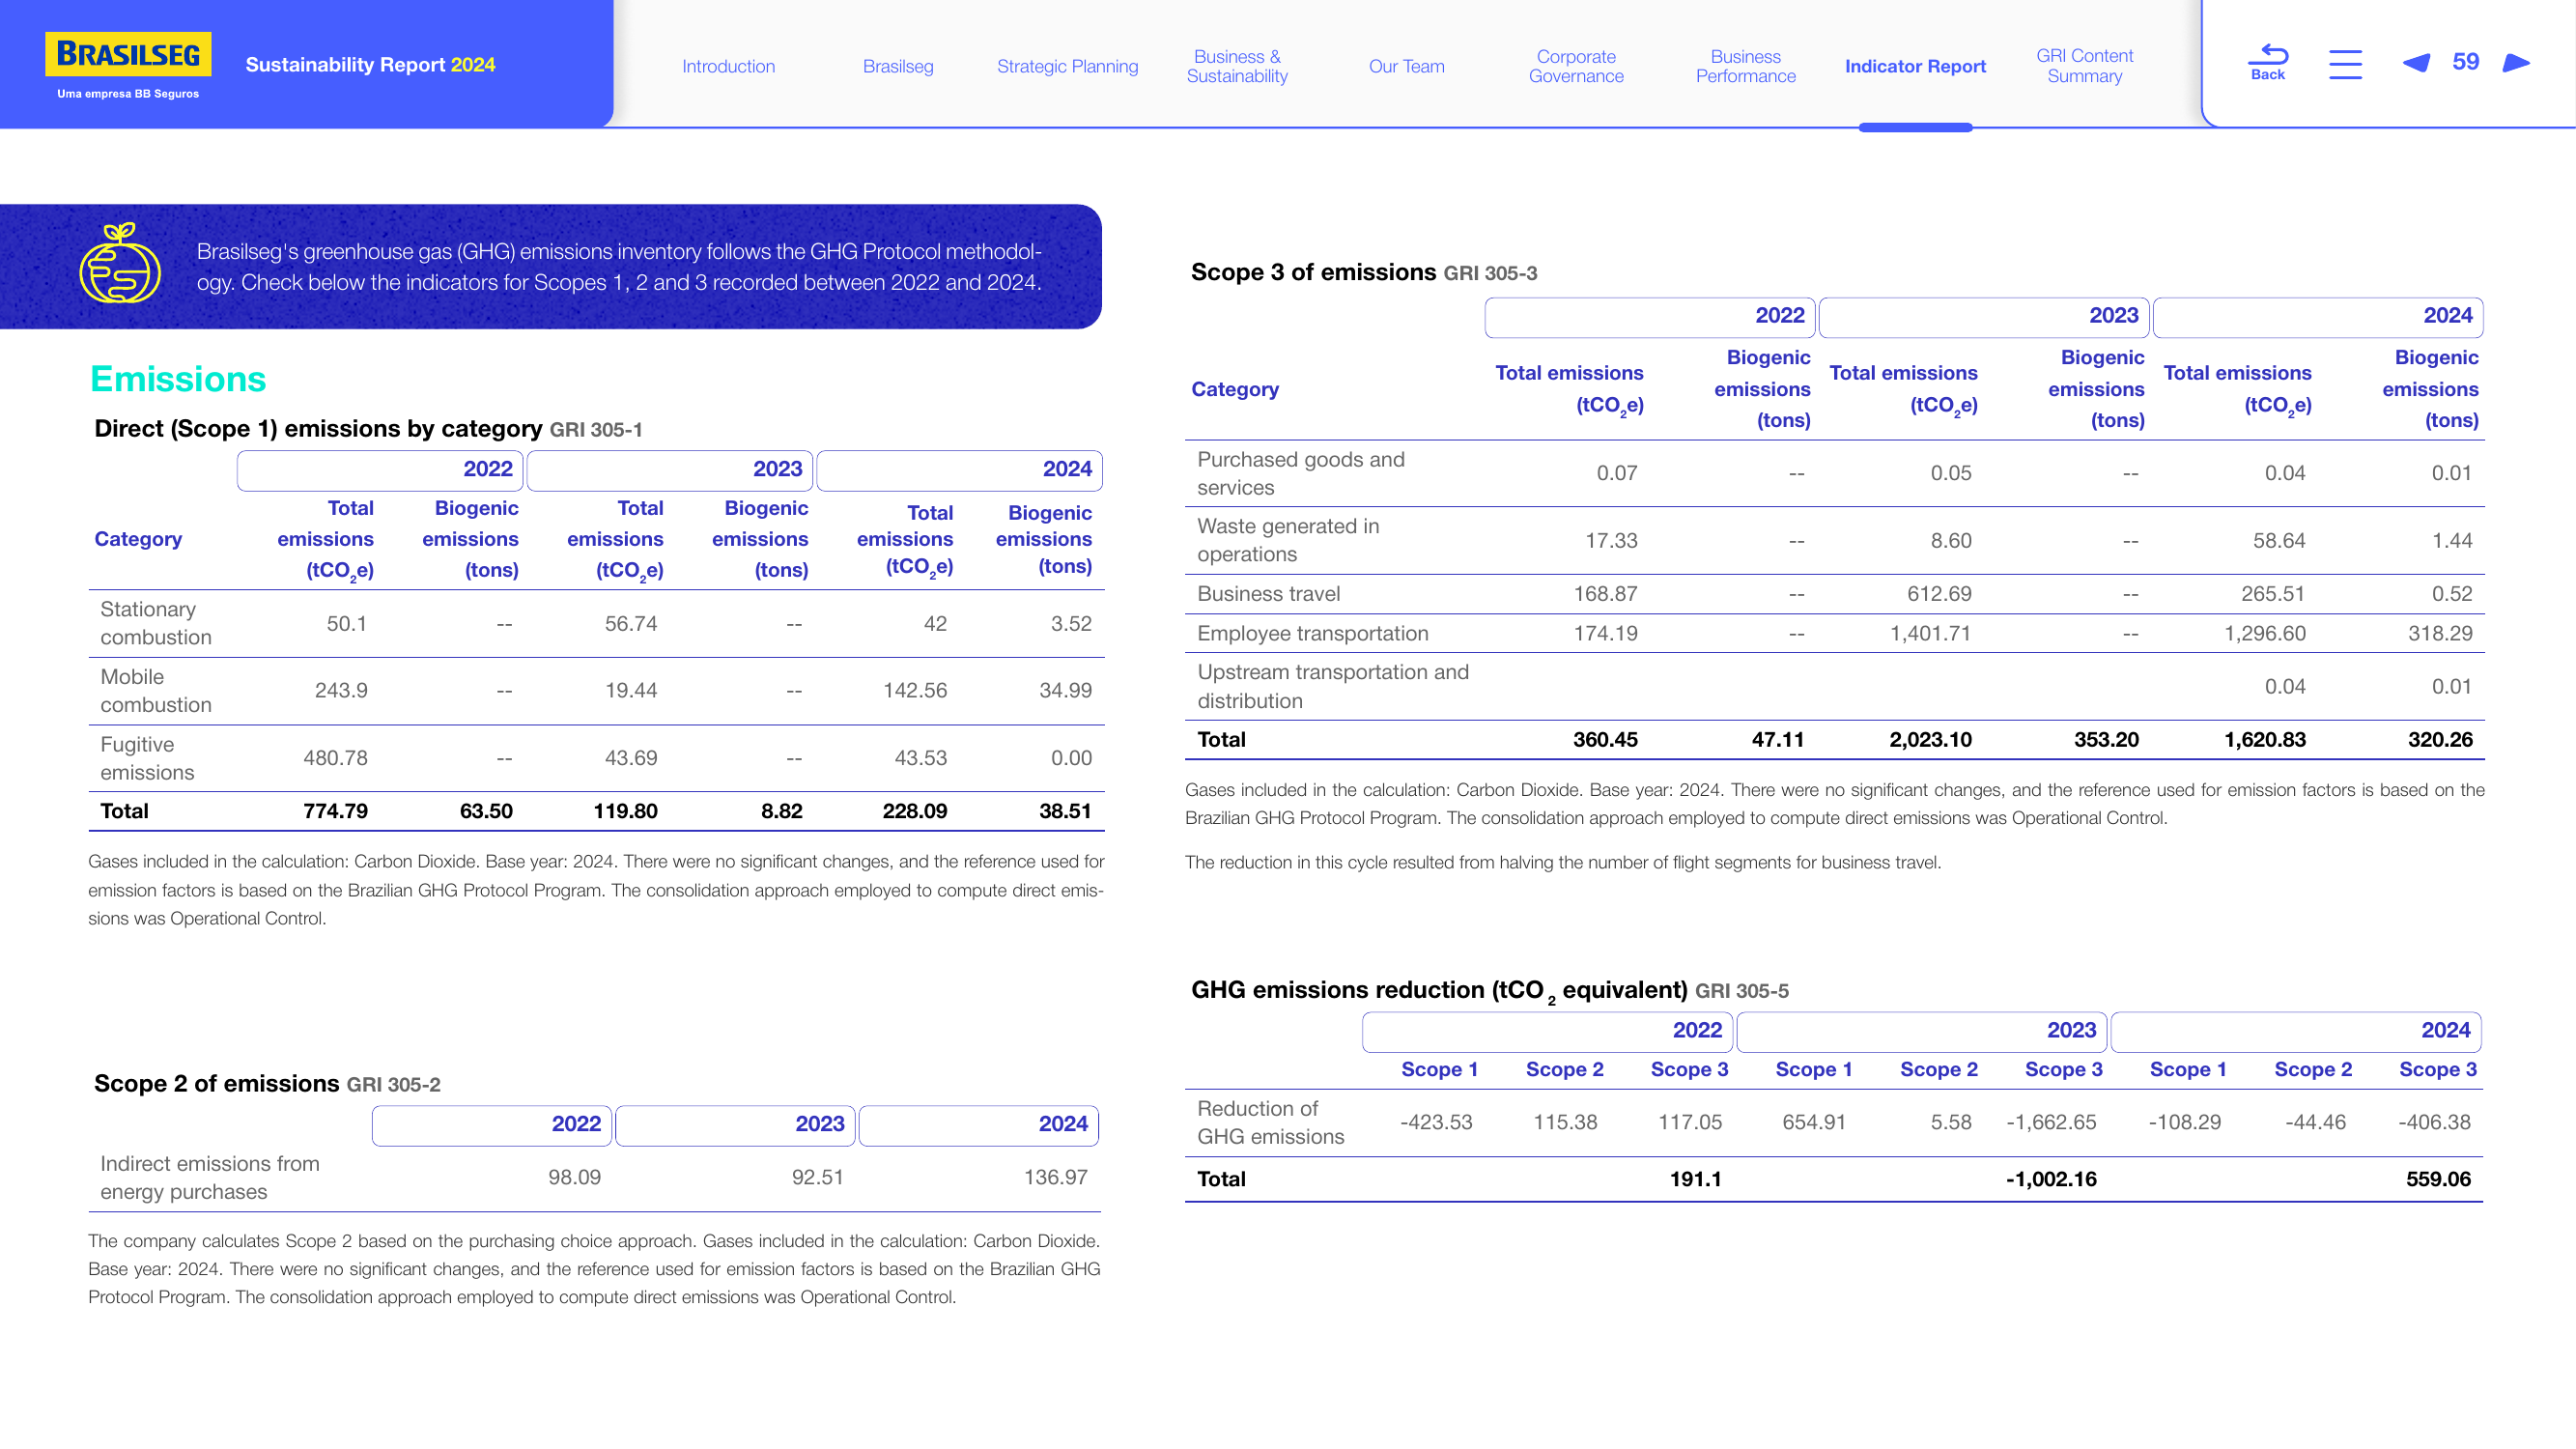Screen dimensions: 2576x1449
Task: Click reduction total 559.06
Action: 2438,1179
